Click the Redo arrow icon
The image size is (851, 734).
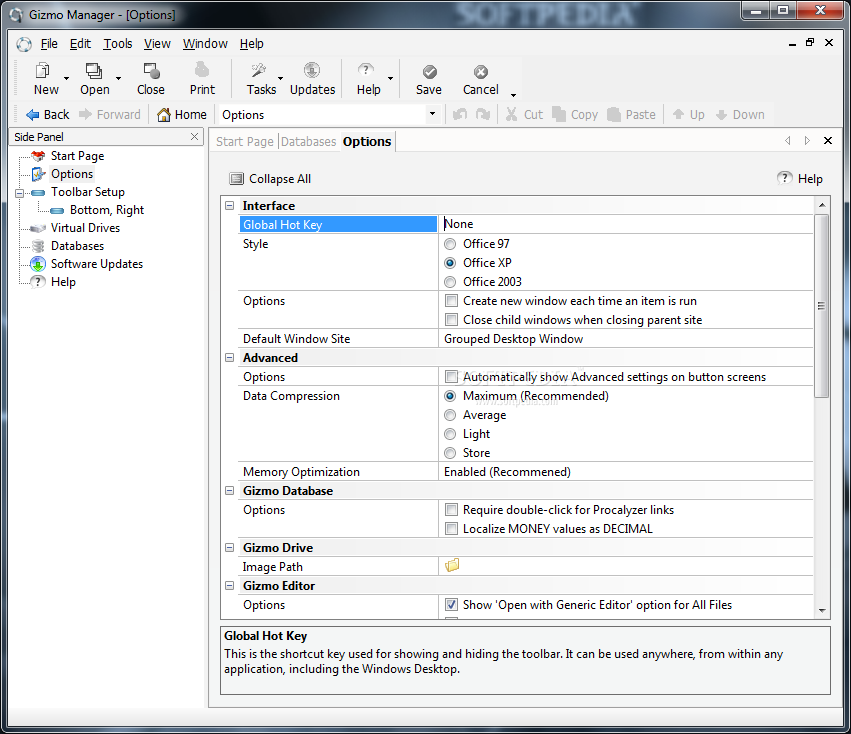[482, 115]
